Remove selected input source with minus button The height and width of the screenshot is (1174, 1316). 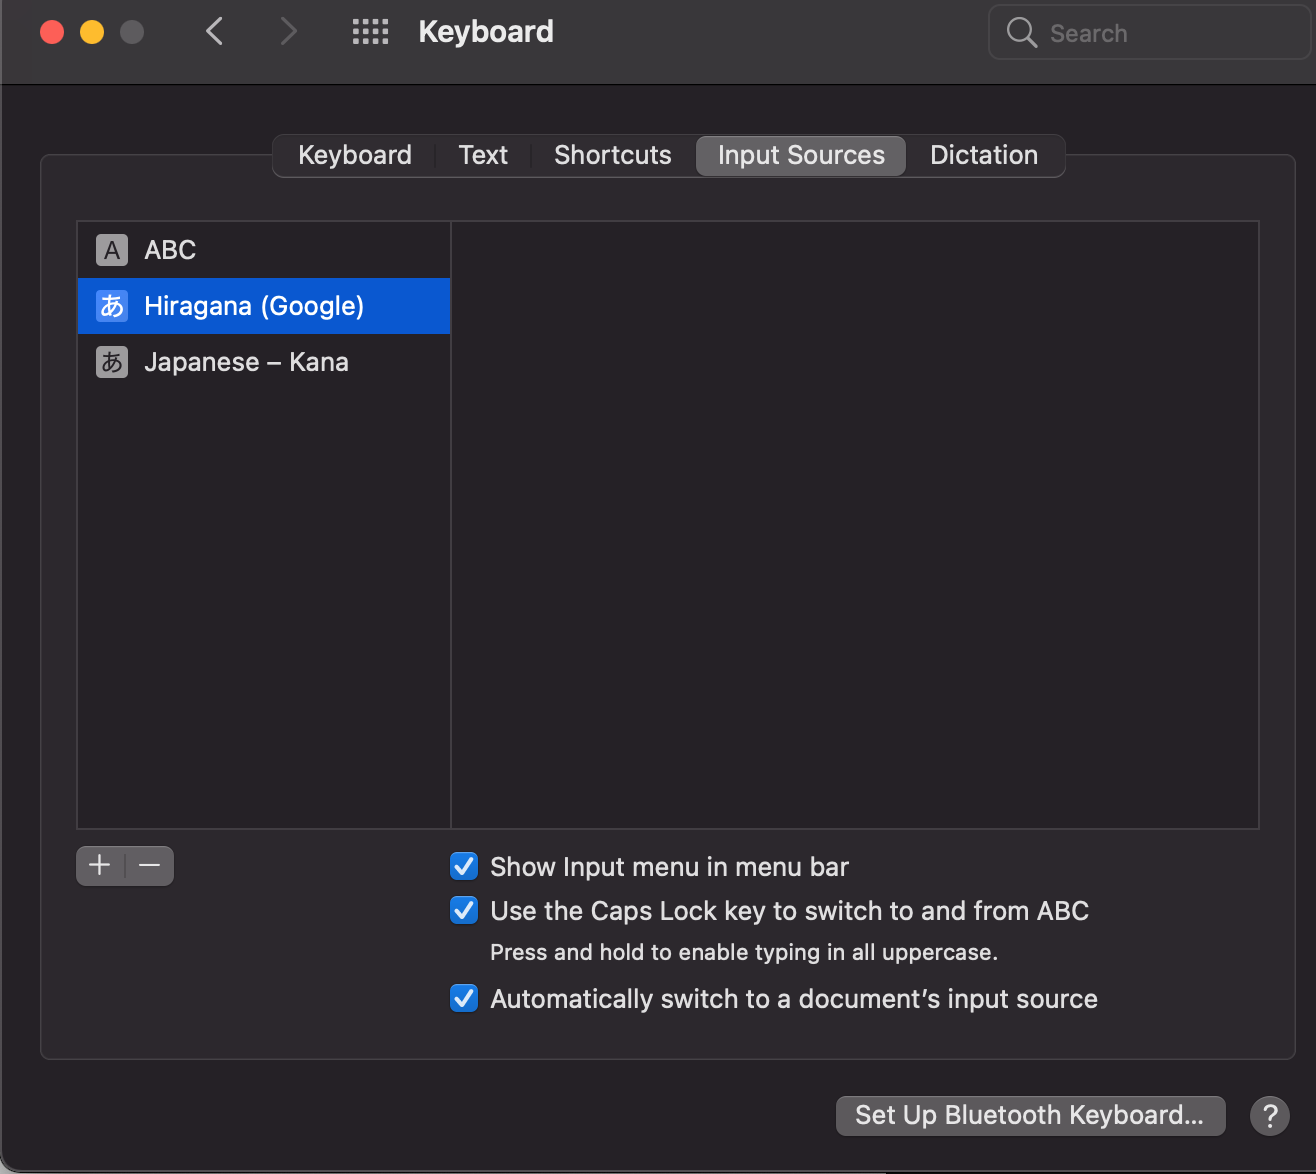[x=150, y=866]
